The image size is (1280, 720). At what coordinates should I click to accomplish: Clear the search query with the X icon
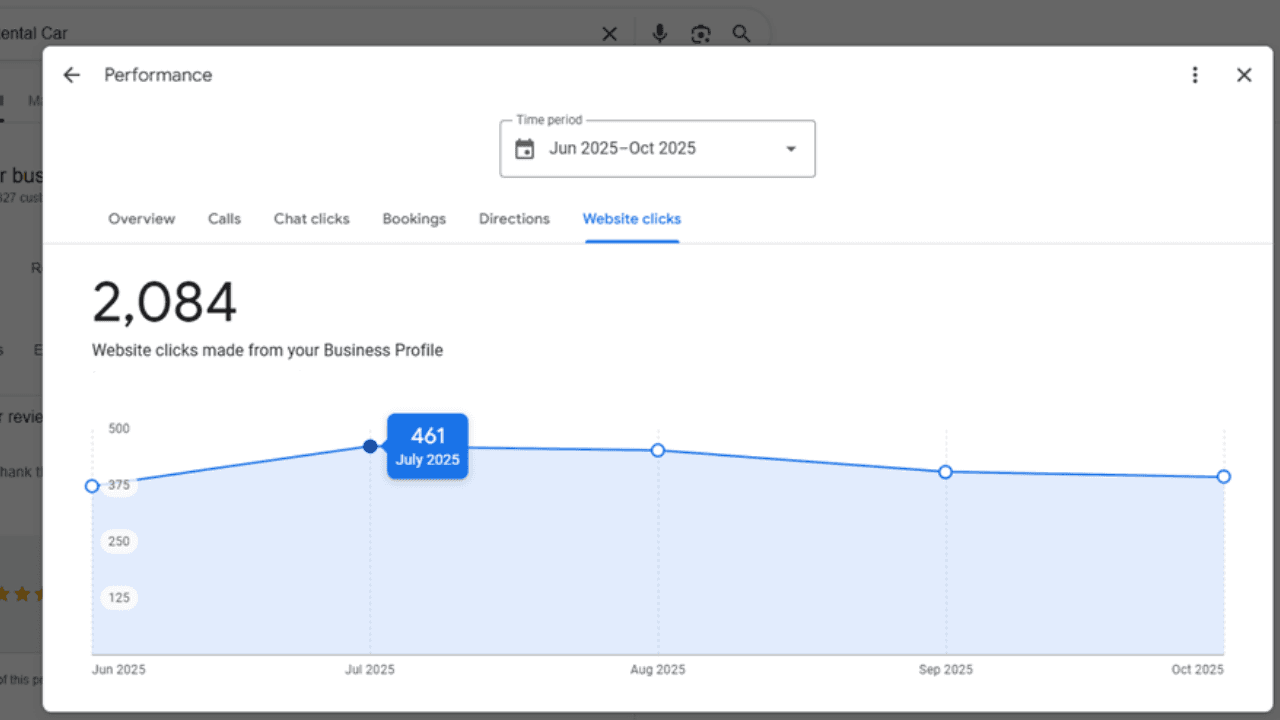[609, 33]
